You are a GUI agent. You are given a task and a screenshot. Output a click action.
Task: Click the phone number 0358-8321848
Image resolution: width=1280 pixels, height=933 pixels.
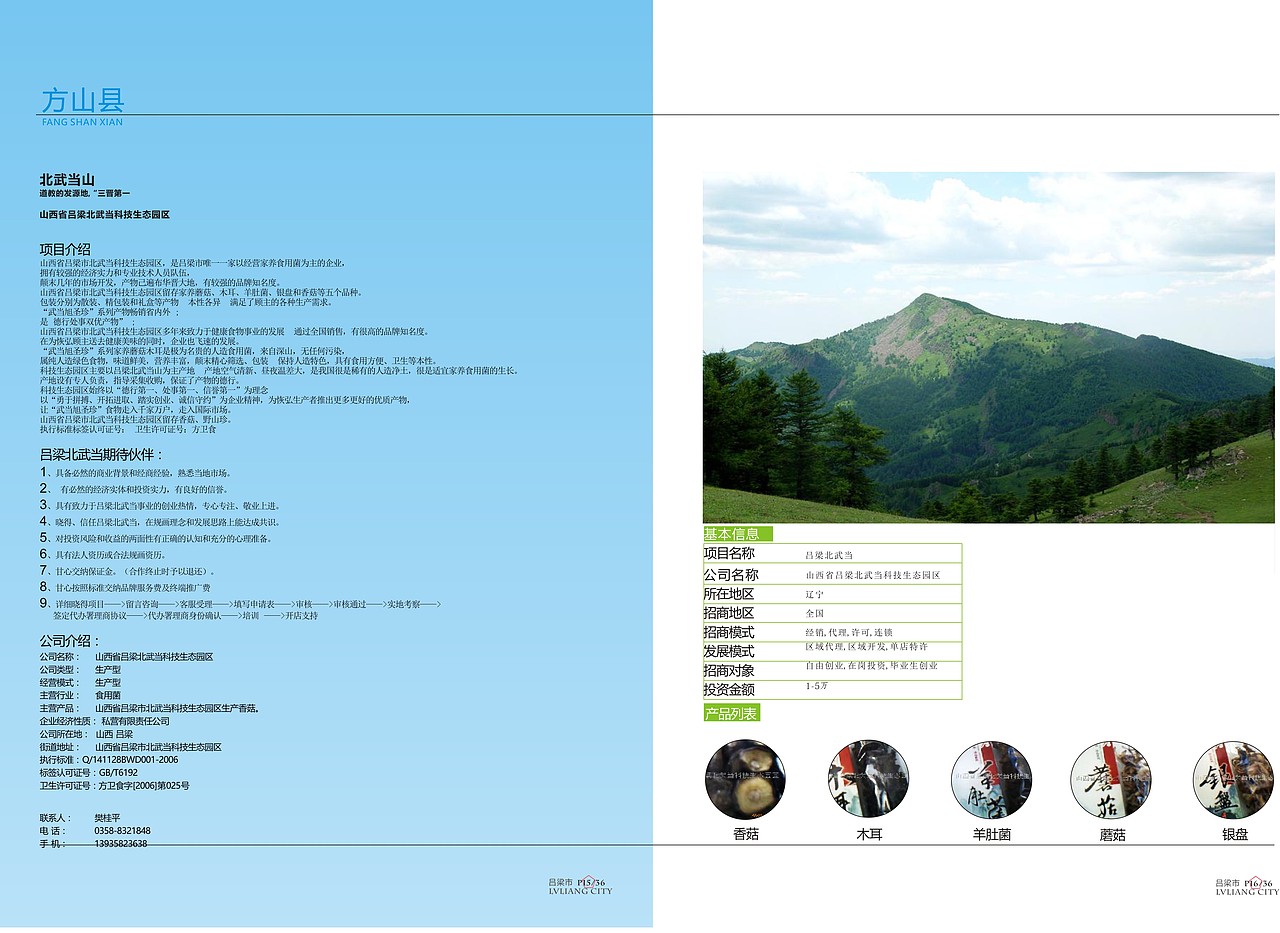tap(122, 831)
